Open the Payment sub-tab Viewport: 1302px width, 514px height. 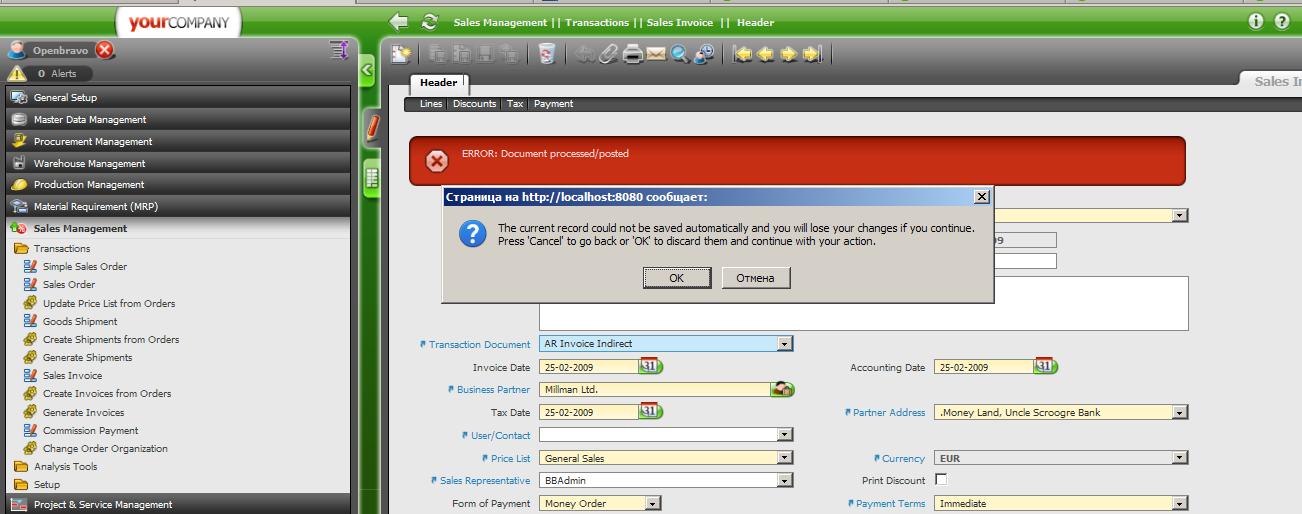pos(553,104)
